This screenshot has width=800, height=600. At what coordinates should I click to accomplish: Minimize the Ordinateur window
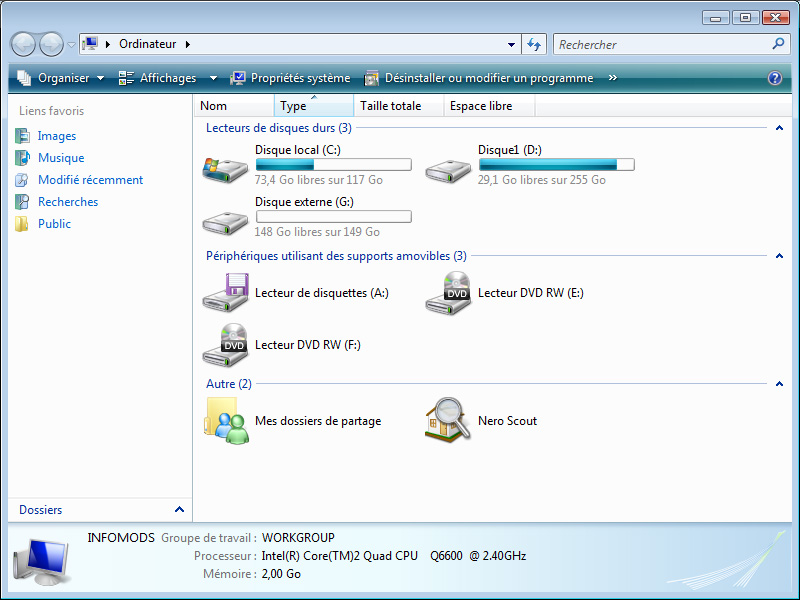point(716,18)
